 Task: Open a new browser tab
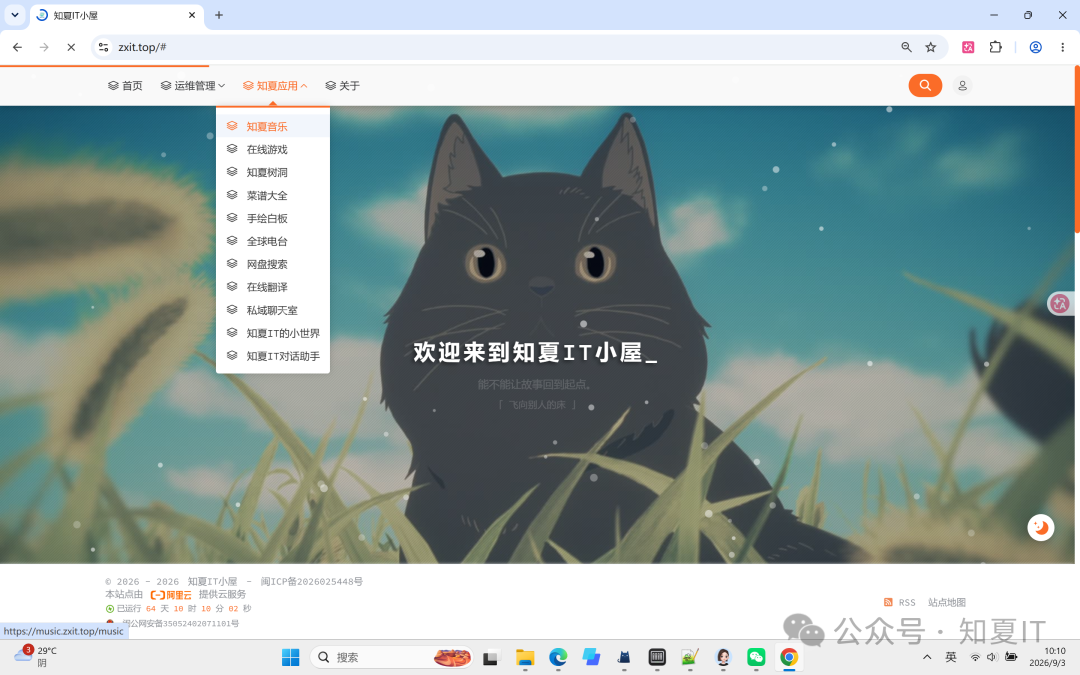pos(218,15)
